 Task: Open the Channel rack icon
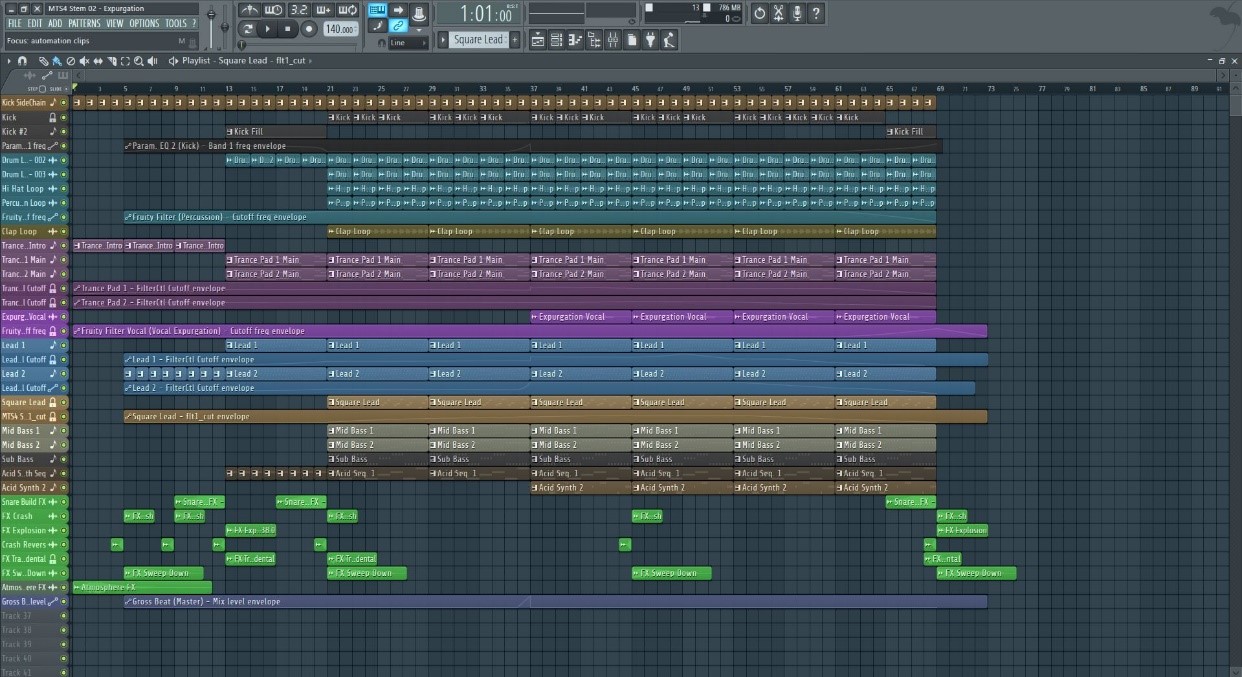(557, 40)
